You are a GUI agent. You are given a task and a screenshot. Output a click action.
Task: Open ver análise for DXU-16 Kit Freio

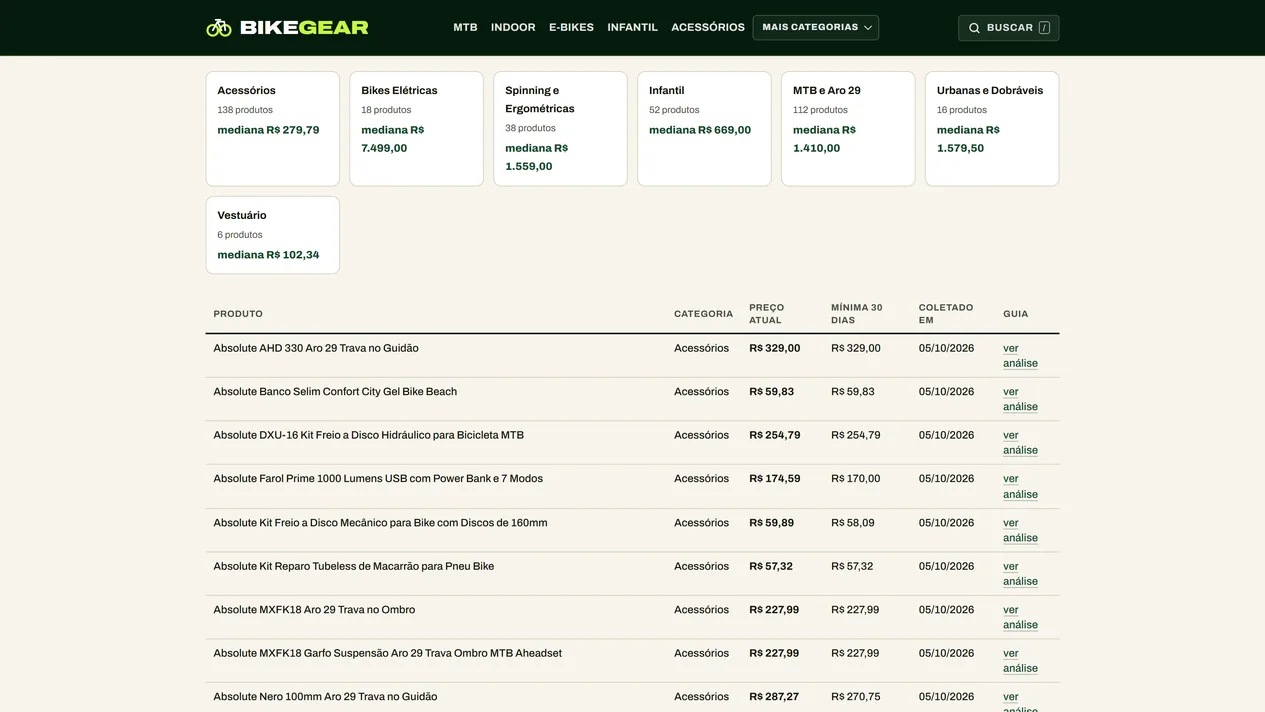pos(1020,443)
